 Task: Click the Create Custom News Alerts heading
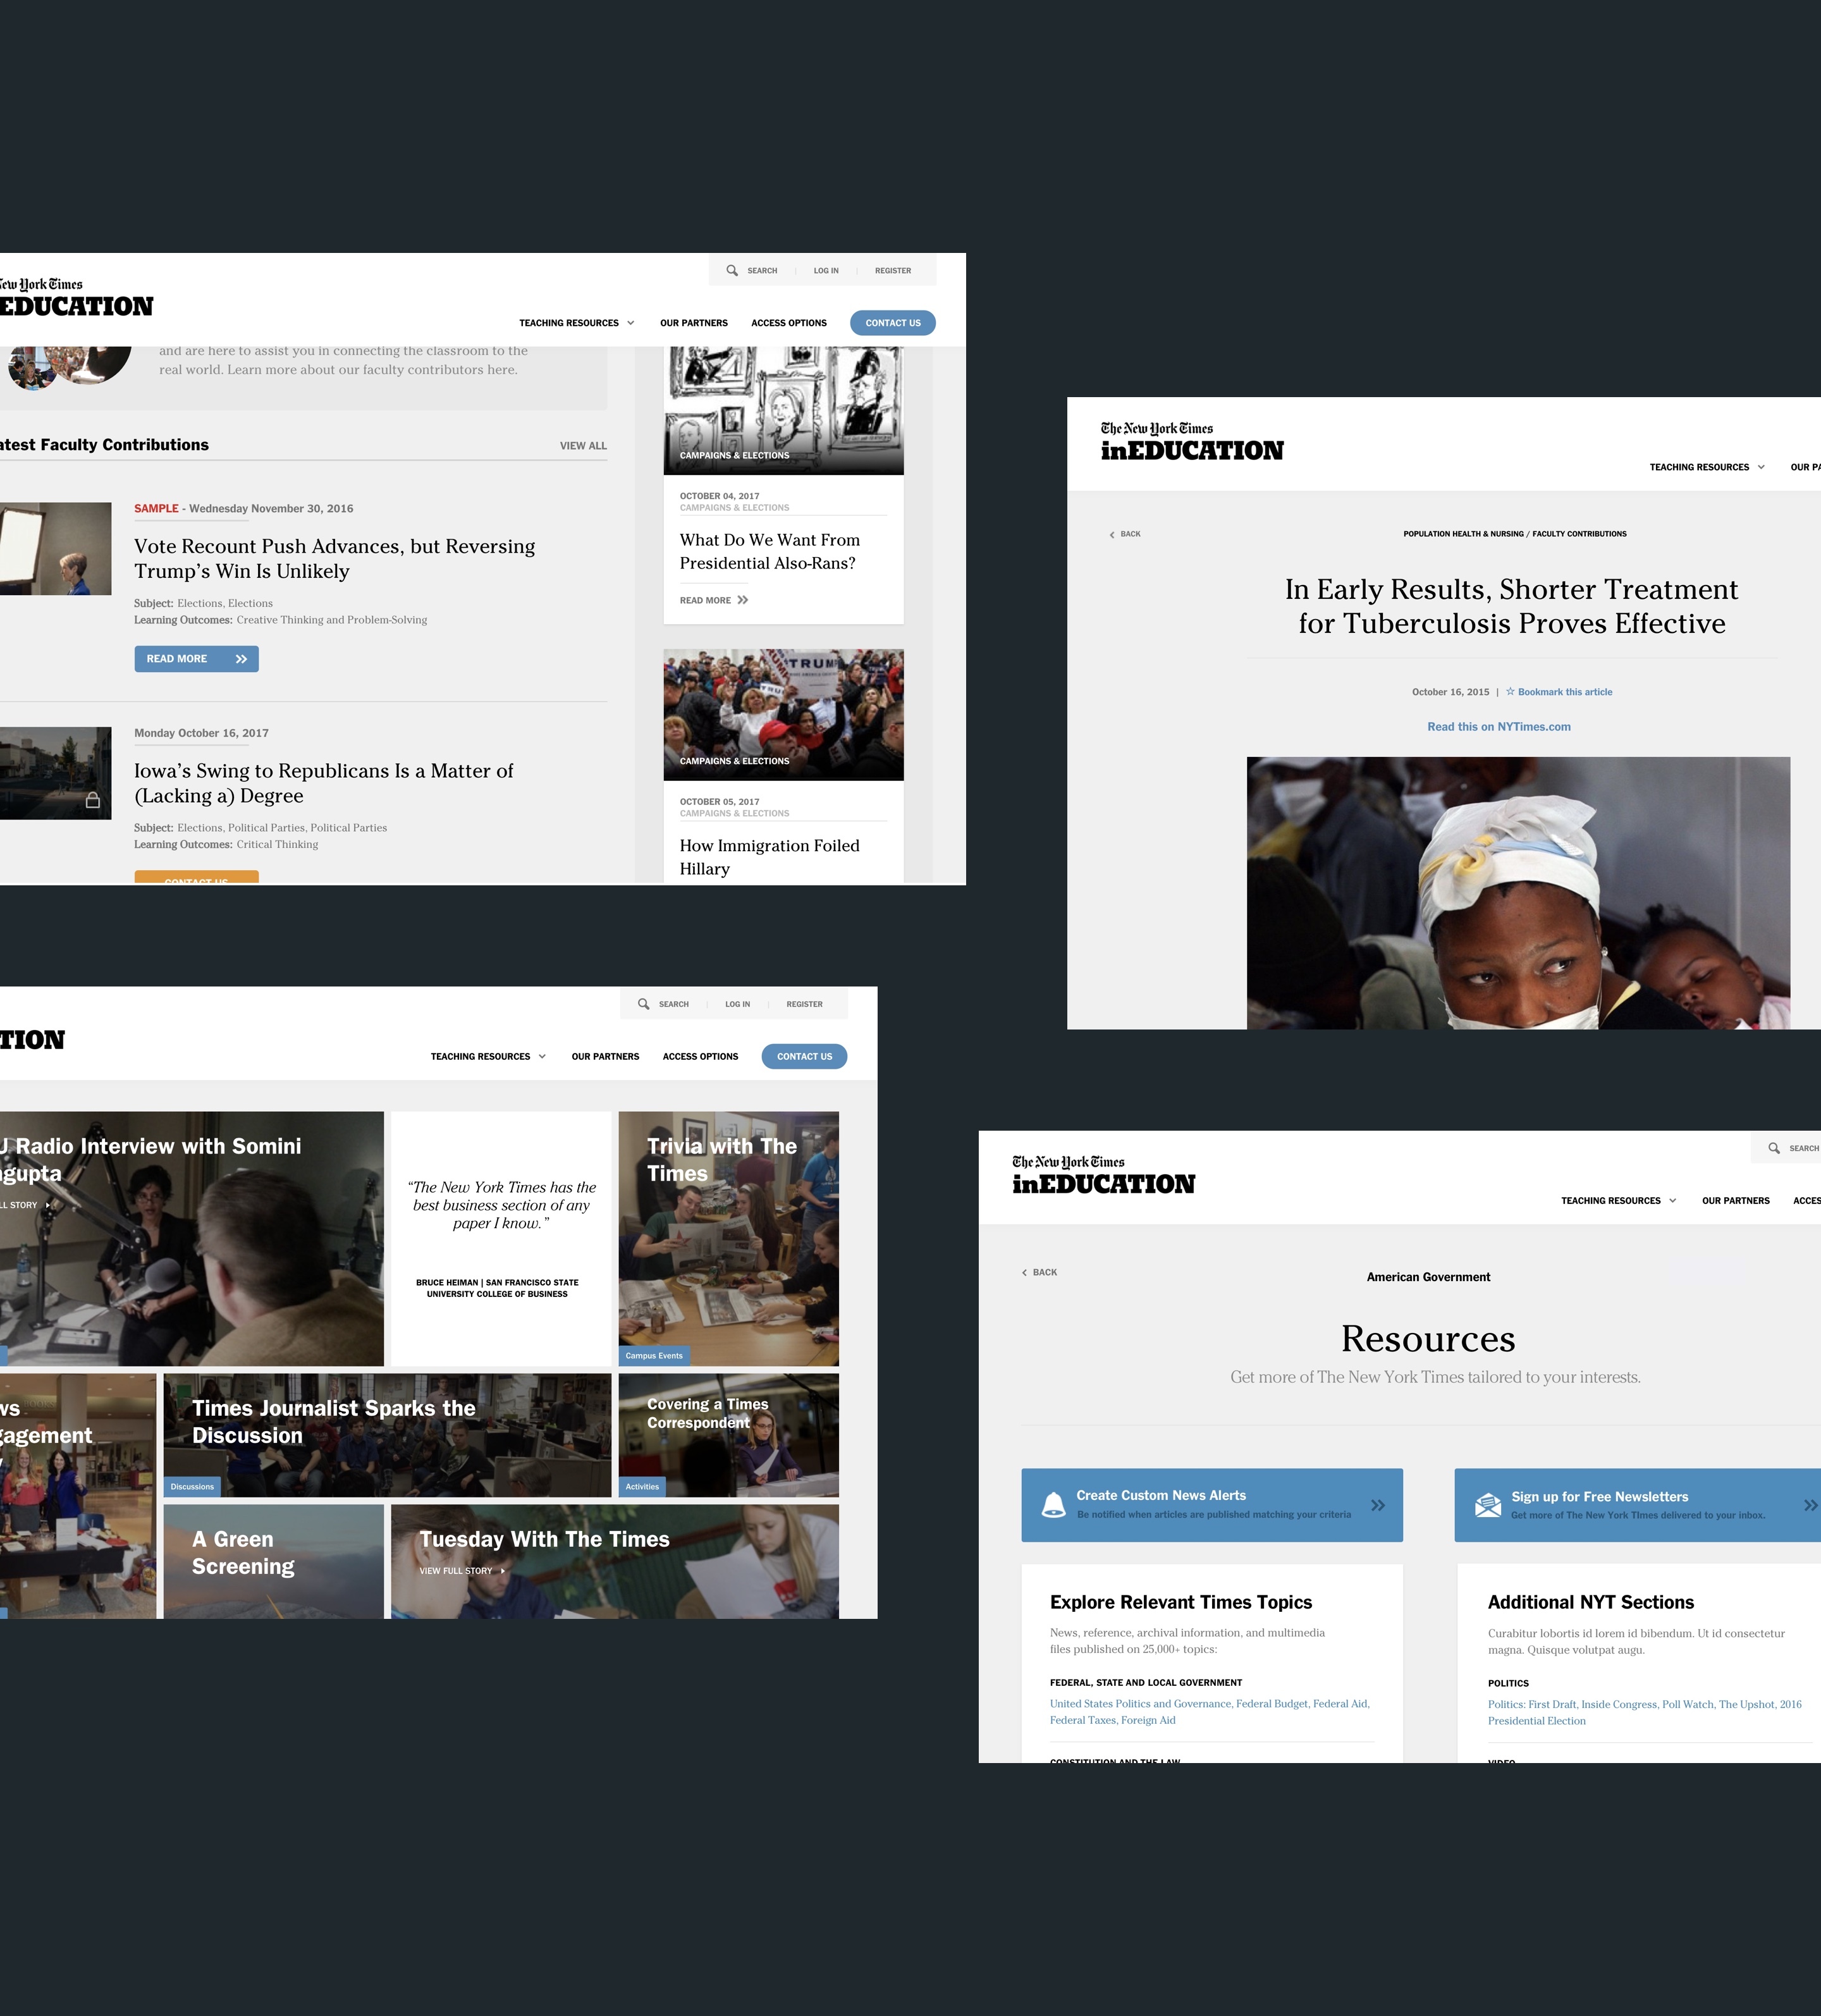pos(1160,1495)
